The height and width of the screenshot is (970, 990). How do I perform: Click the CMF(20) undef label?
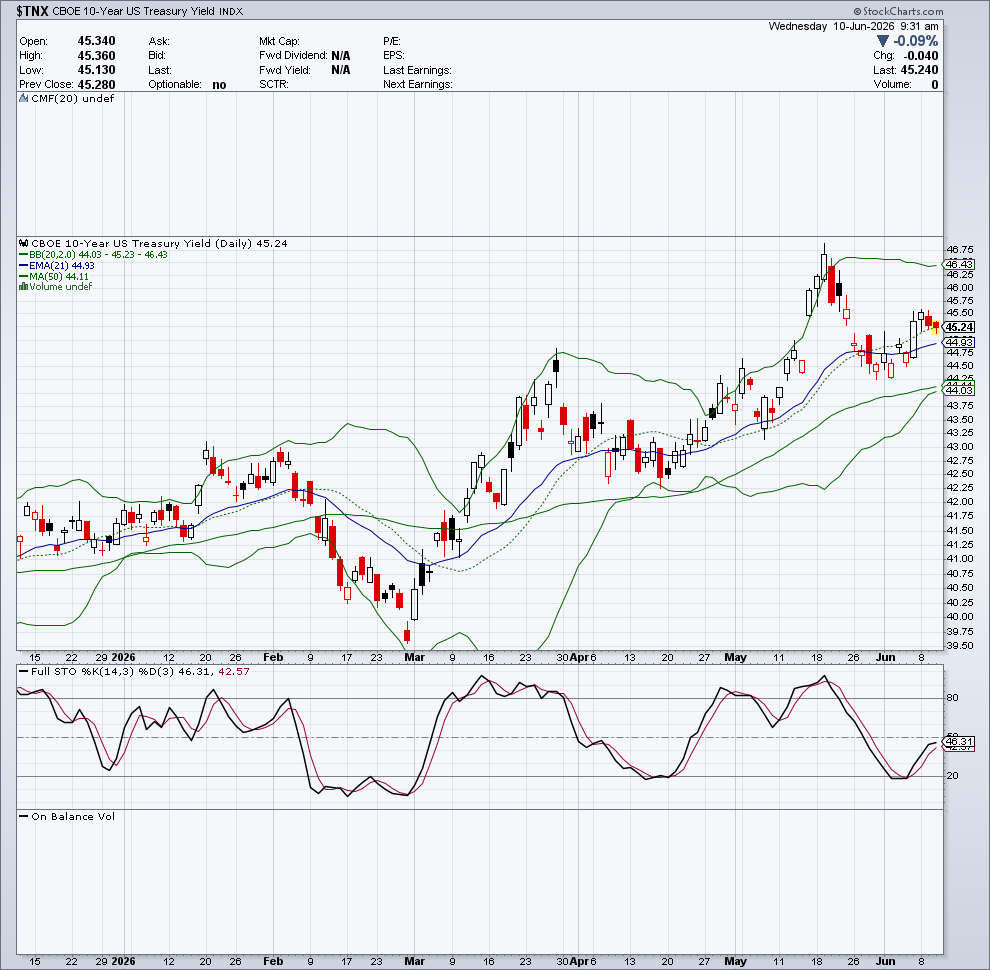(73, 99)
